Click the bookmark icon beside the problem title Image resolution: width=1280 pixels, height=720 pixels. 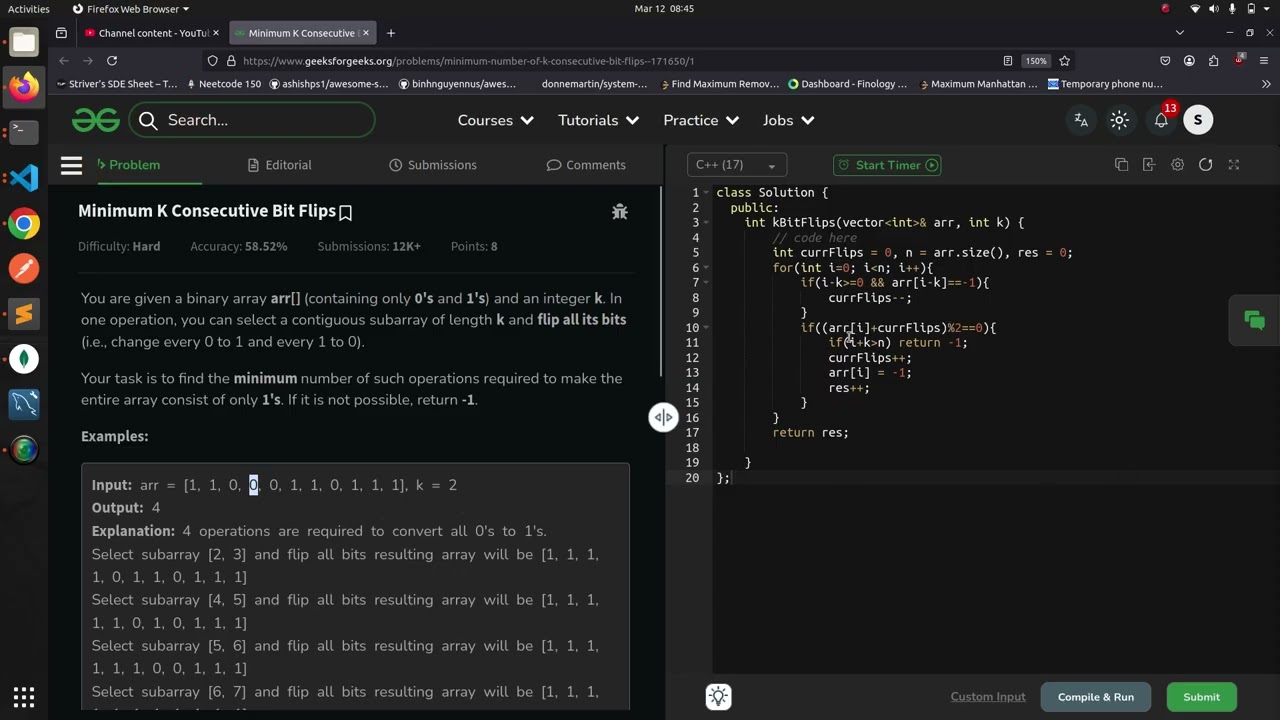[346, 212]
